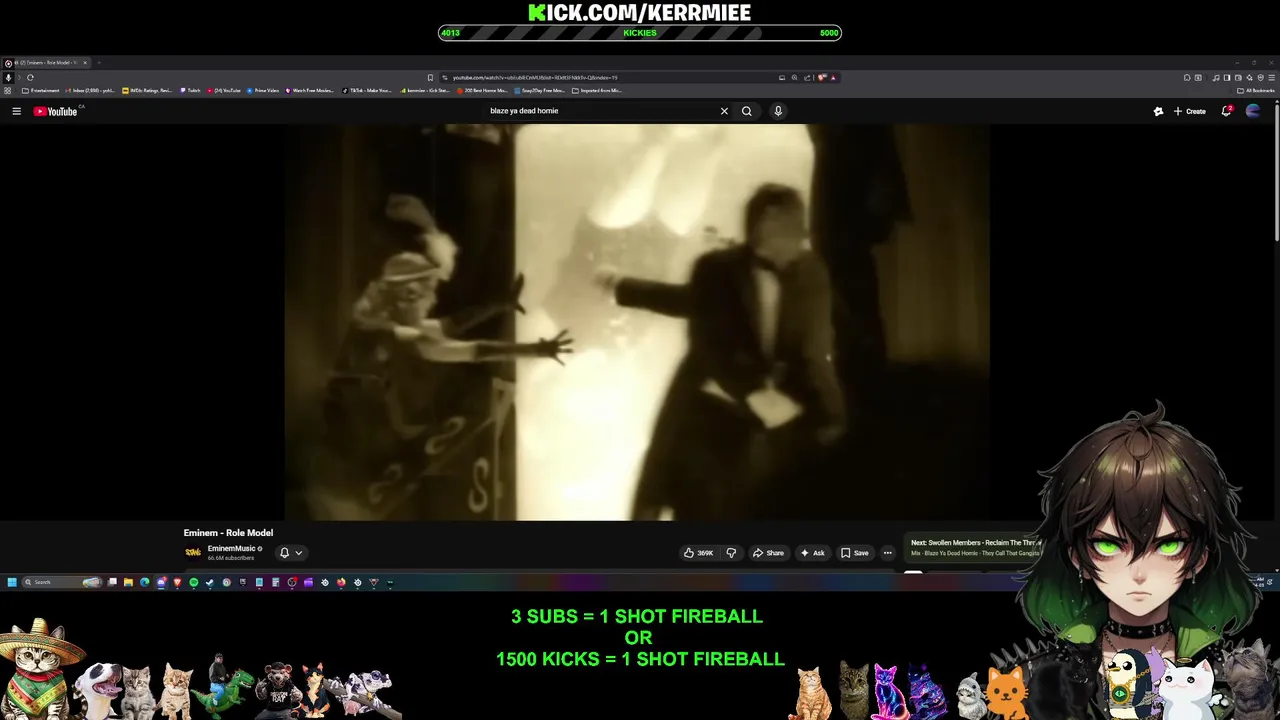Open the All Bookmarks folder
1280x720 pixels.
[1256, 90]
